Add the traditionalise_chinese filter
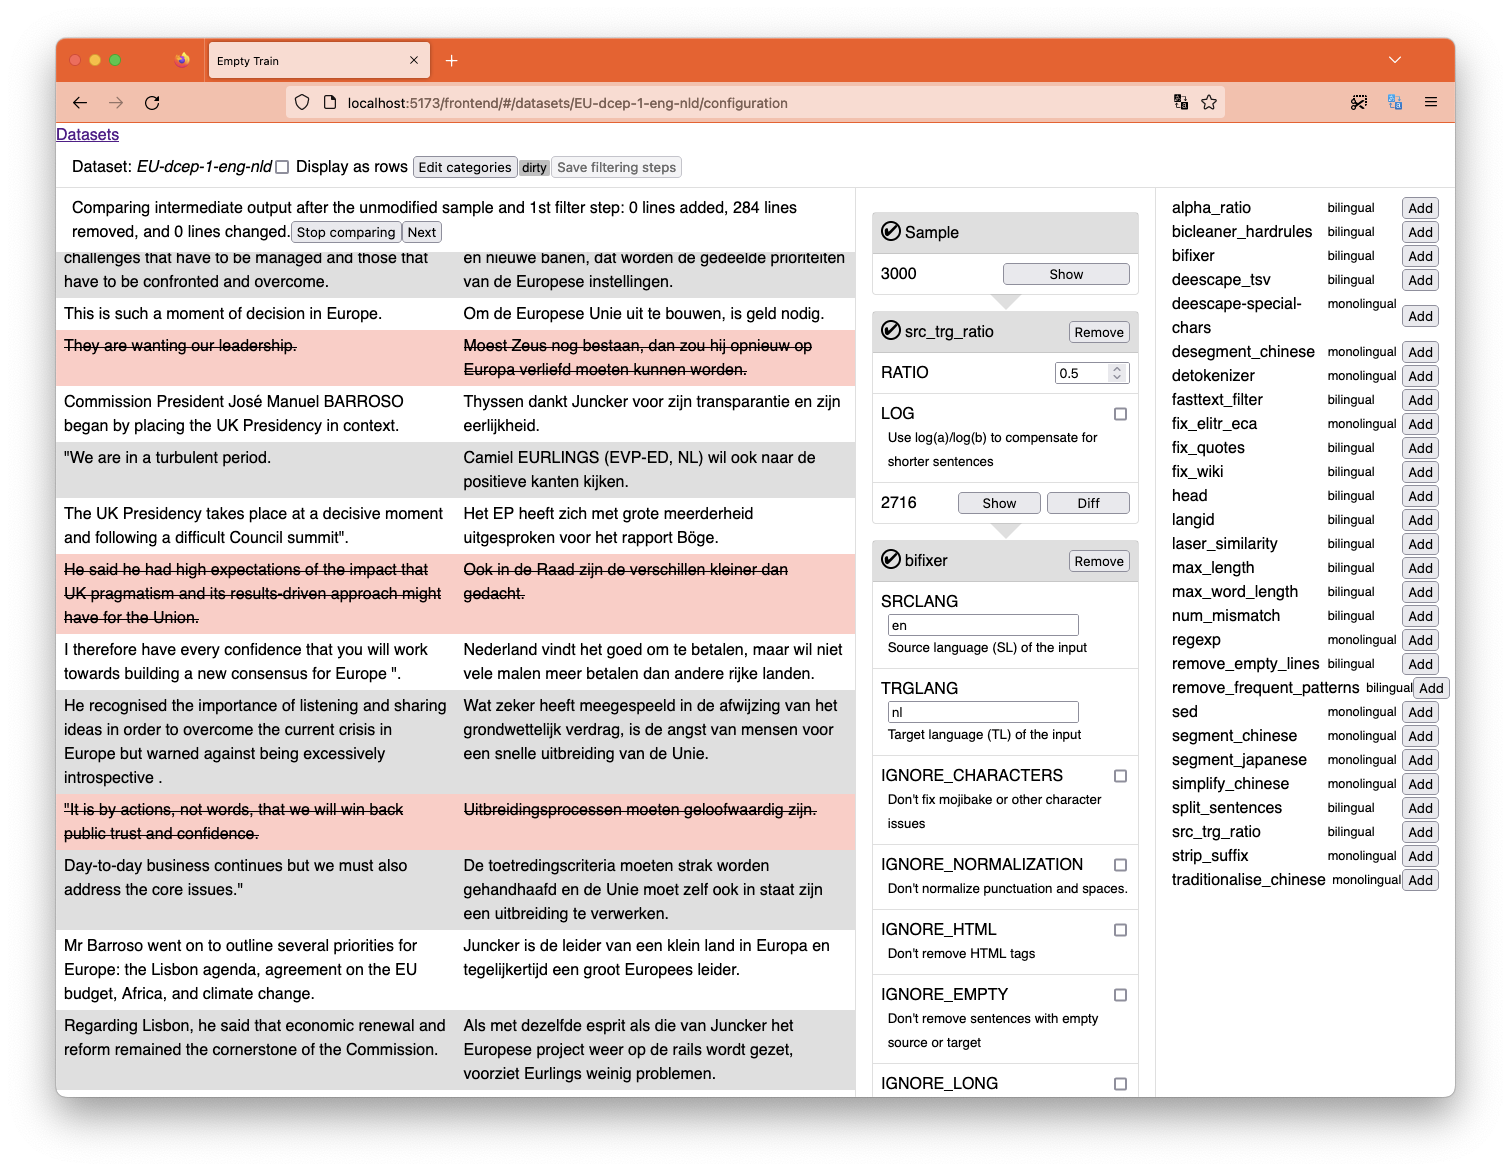Viewport: 1511px width, 1171px height. click(x=1420, y=880)
